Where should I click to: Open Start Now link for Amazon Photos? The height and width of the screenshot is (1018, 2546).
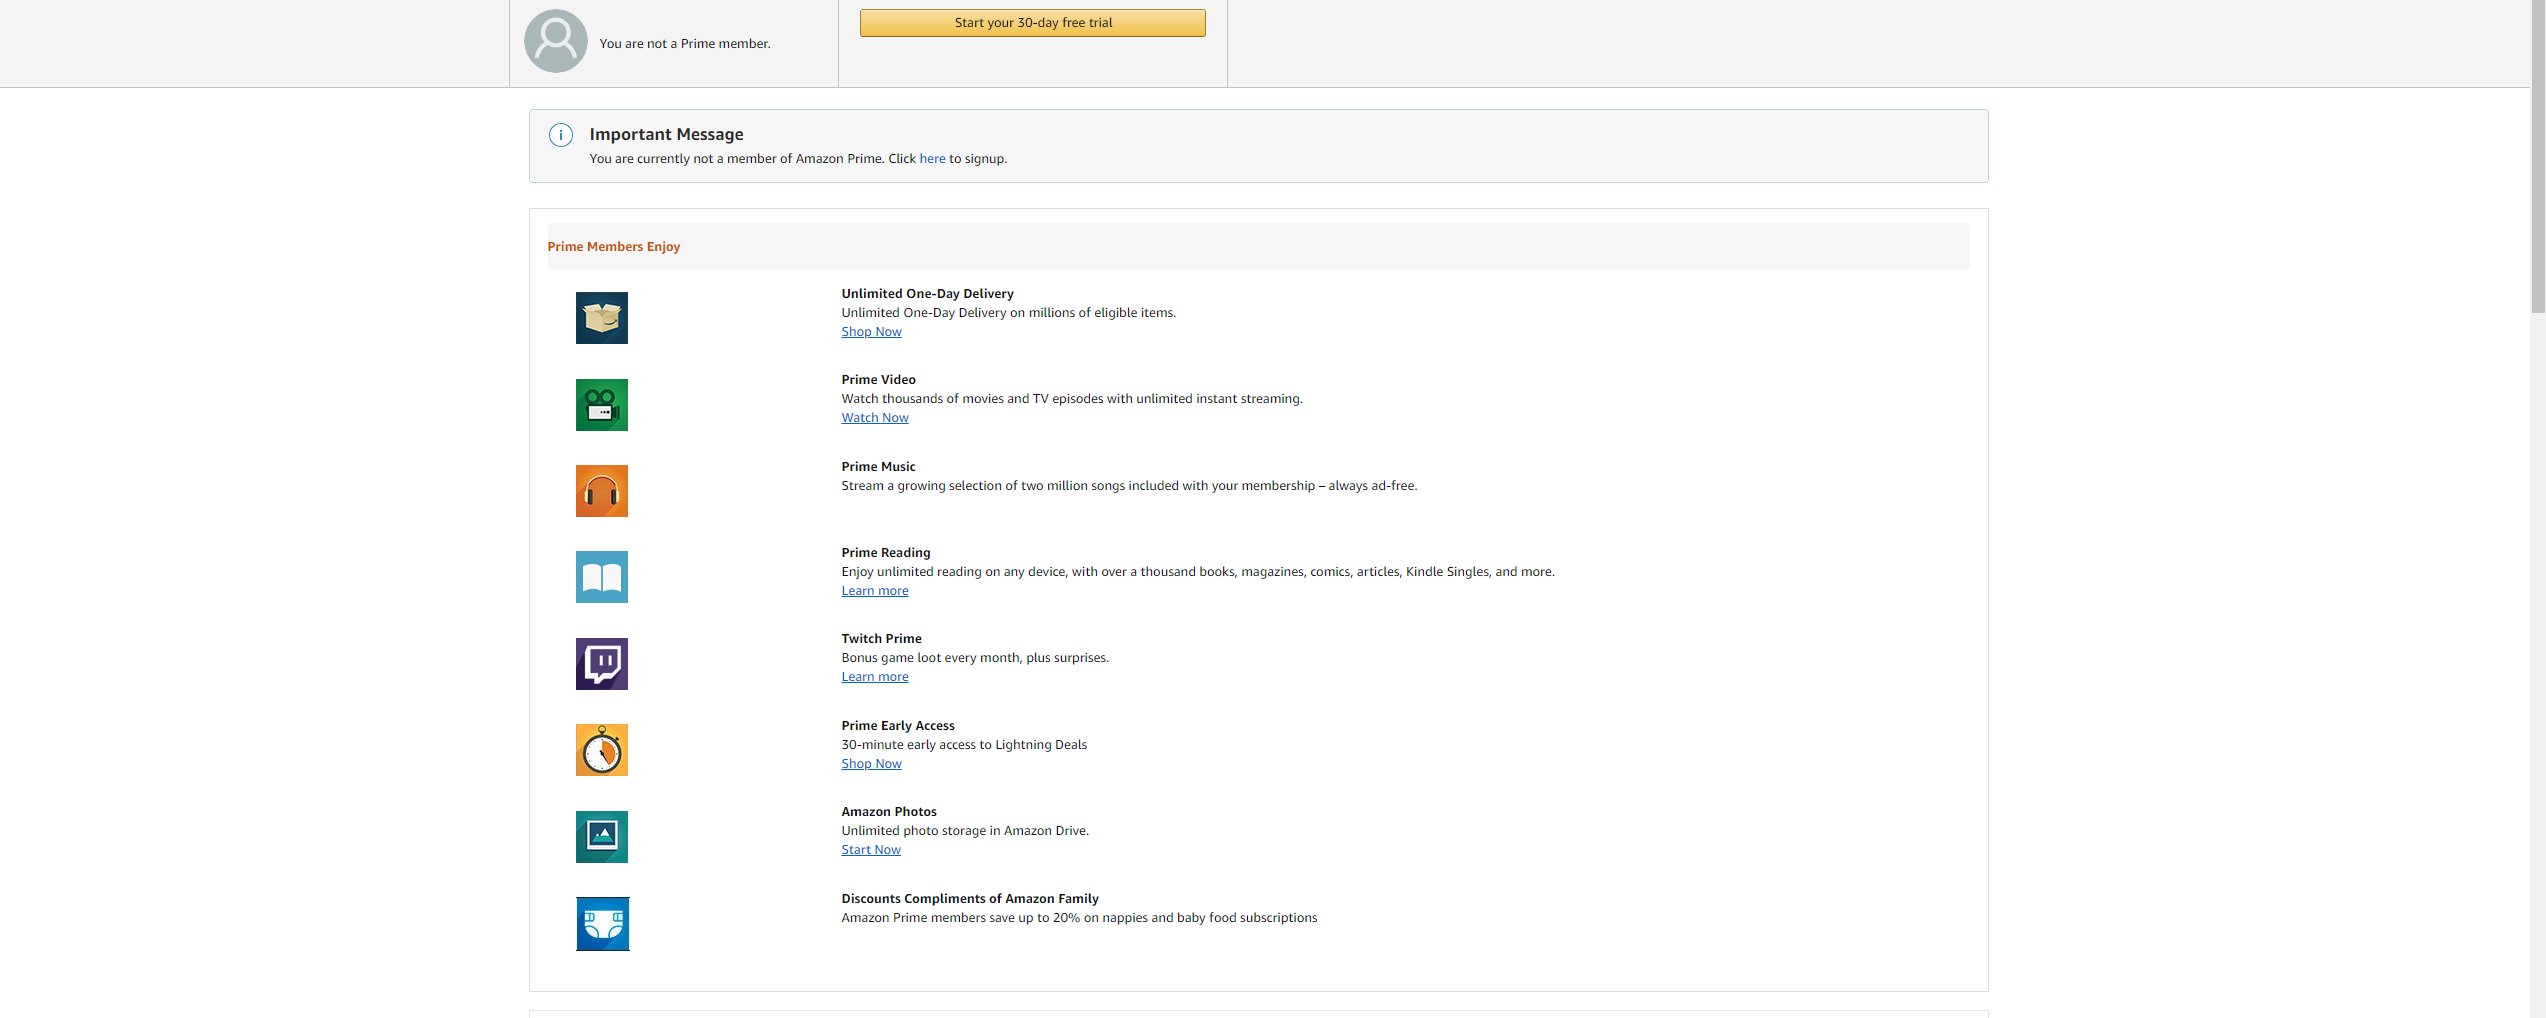(870, 850)
